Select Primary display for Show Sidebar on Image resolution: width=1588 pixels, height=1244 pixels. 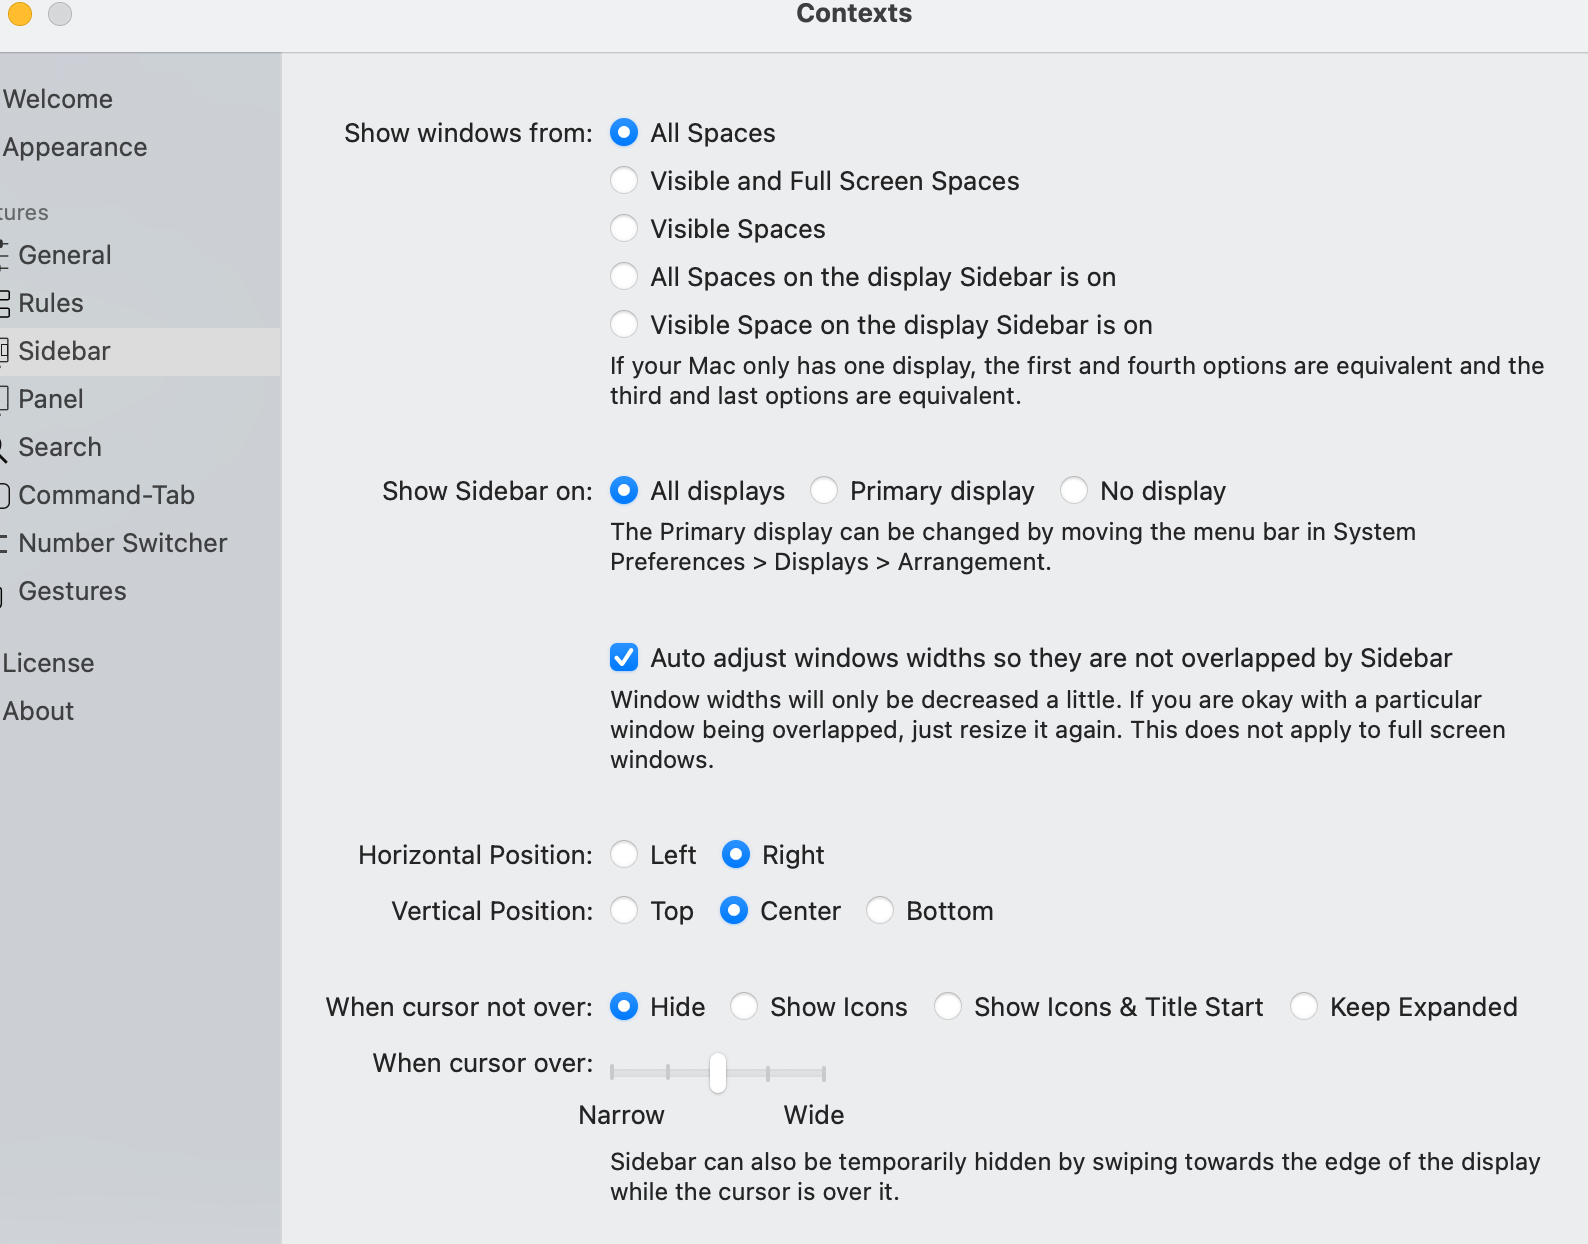pos(824,491)
